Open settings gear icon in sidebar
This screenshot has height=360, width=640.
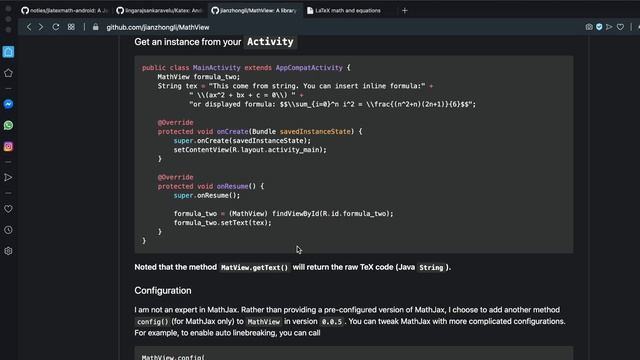(x=8, y=251)
